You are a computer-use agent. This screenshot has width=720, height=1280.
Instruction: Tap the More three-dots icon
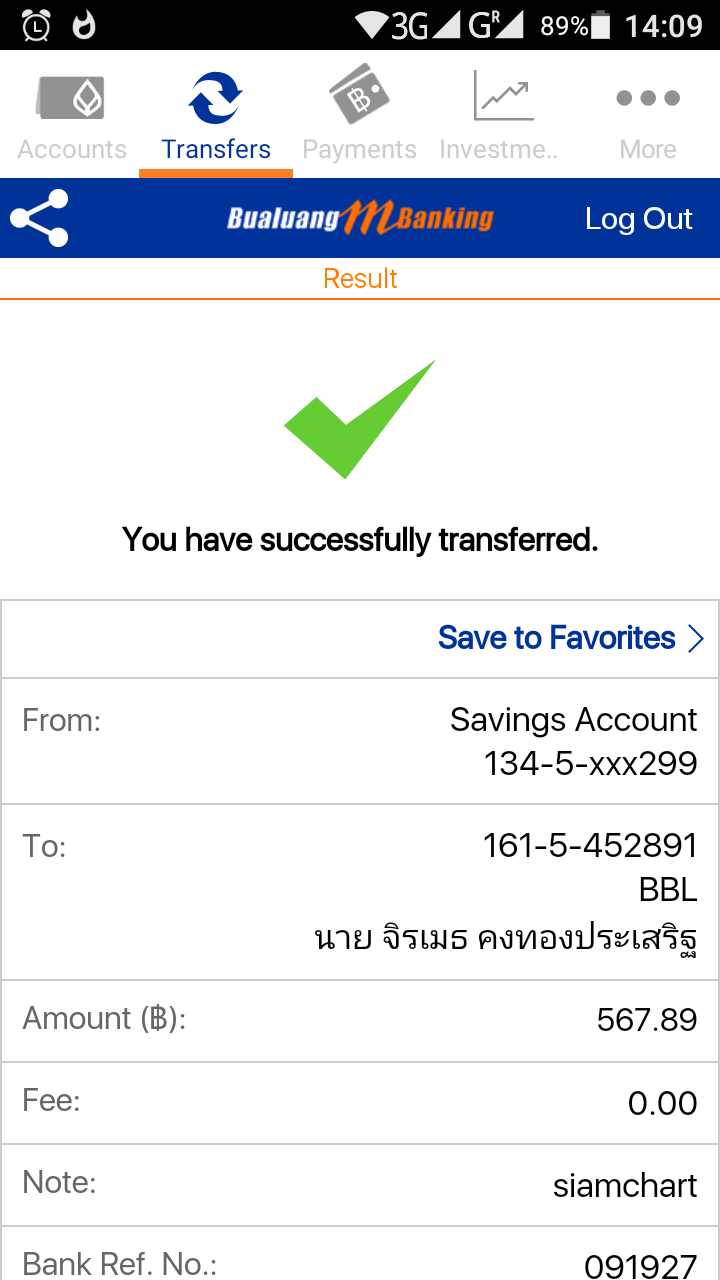(648, 98)
